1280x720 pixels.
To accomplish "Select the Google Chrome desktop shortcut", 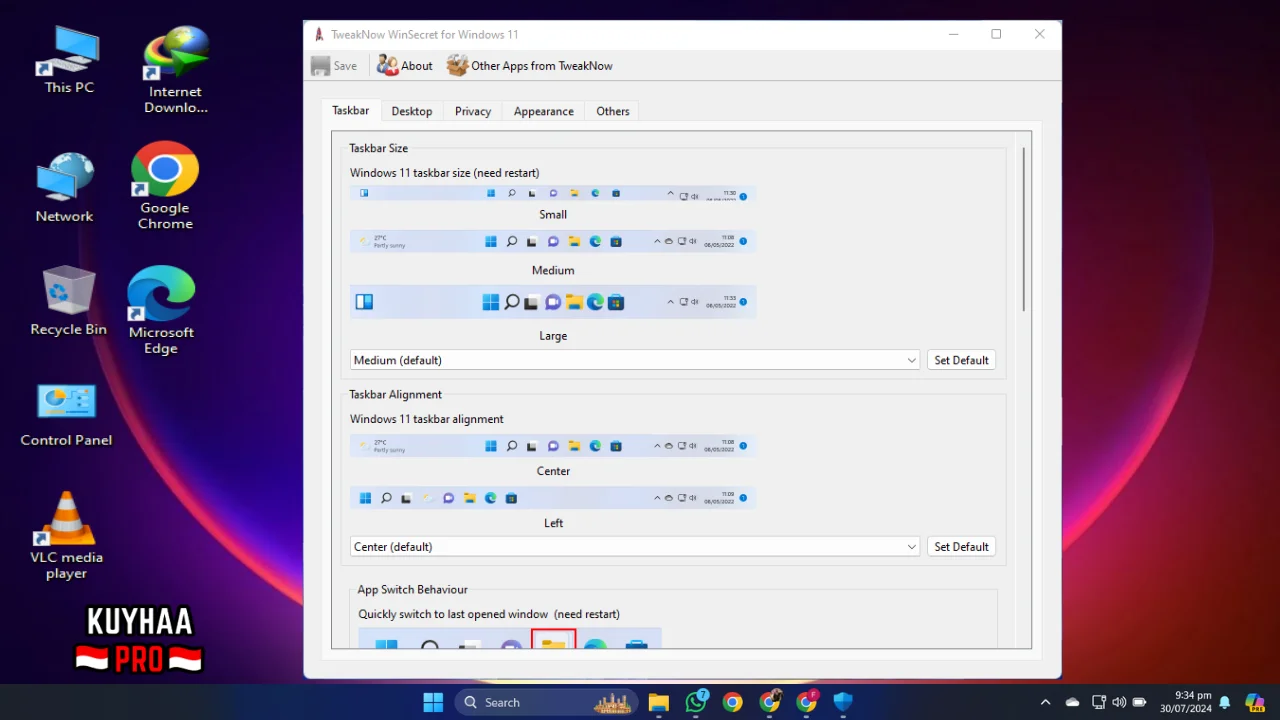I will (165, 187).
